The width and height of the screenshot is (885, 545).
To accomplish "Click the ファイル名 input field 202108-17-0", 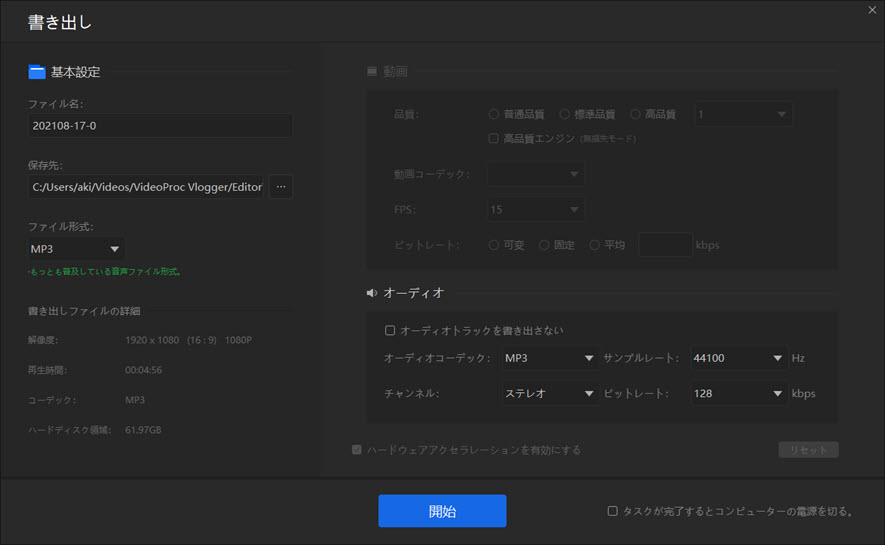I will 160,126.
